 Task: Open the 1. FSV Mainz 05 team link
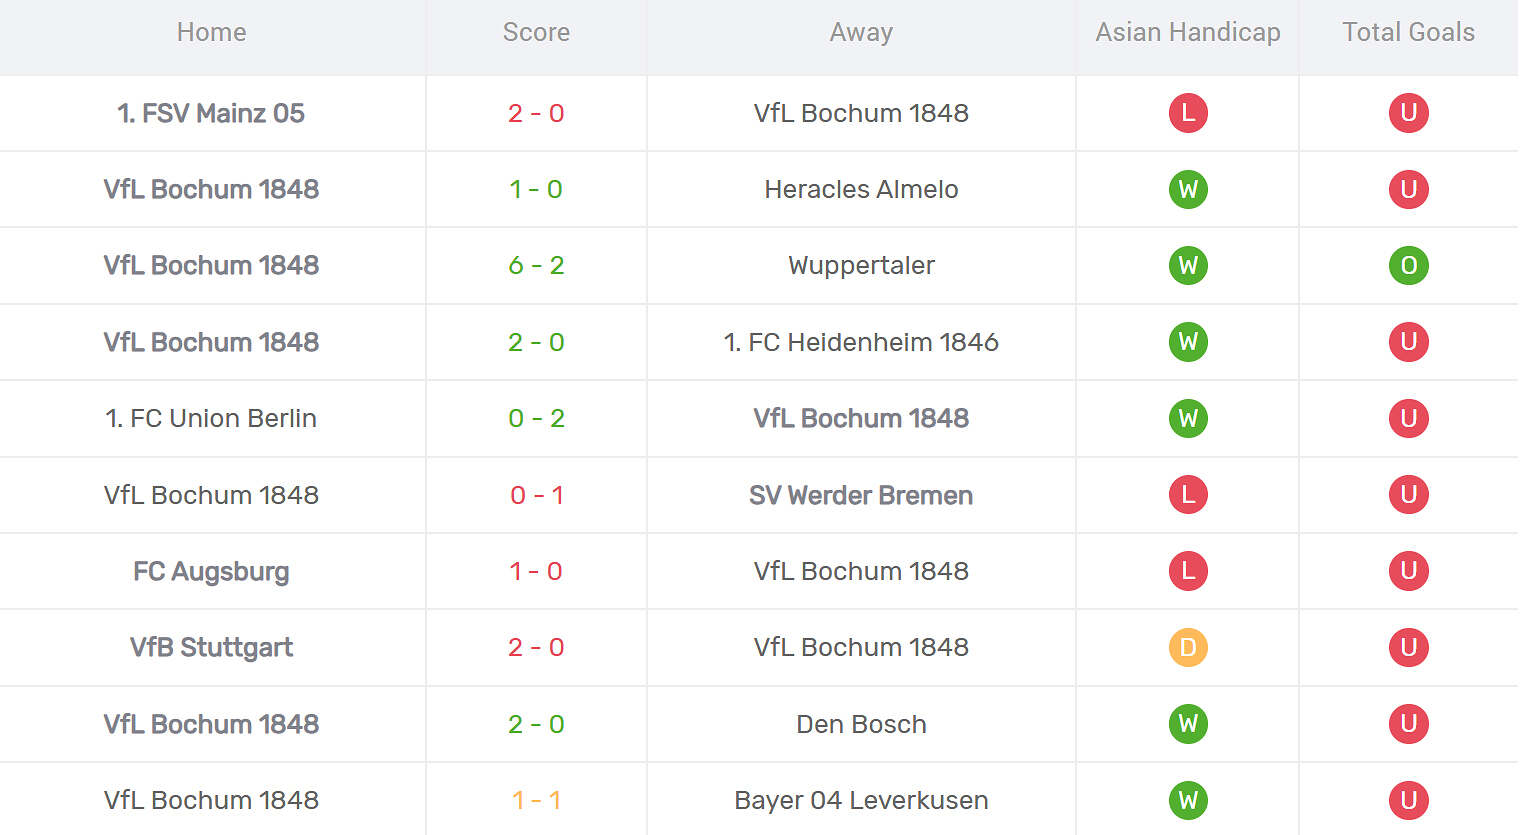(211, 113)
